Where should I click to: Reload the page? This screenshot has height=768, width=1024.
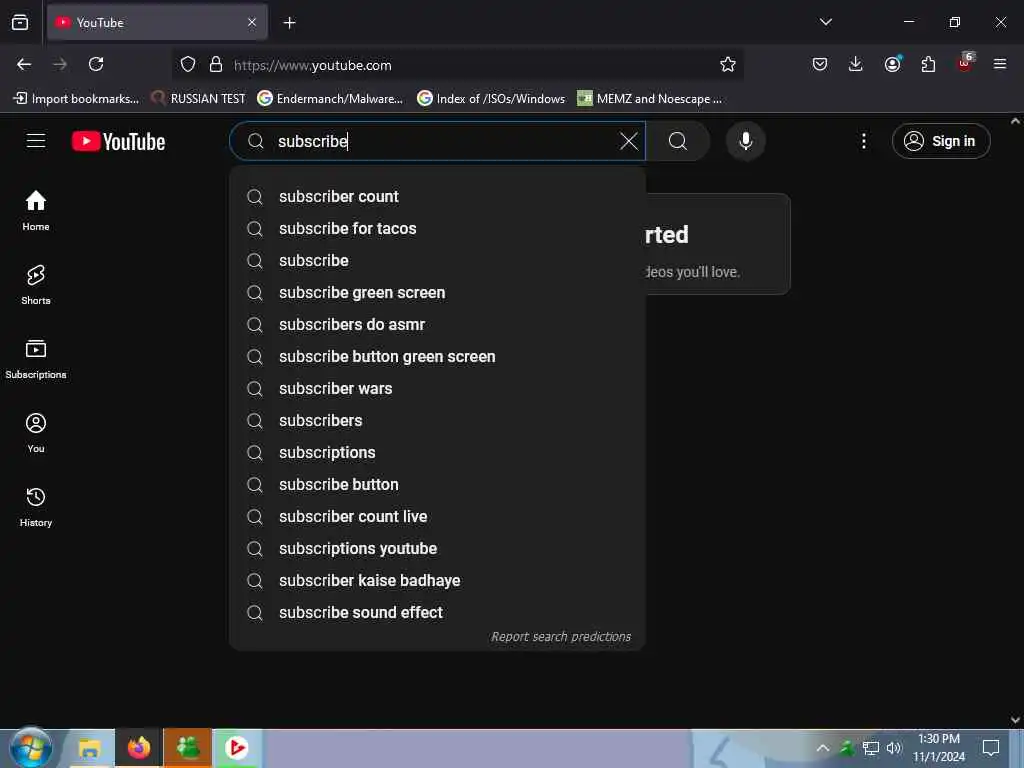click(x=96, y=64)
